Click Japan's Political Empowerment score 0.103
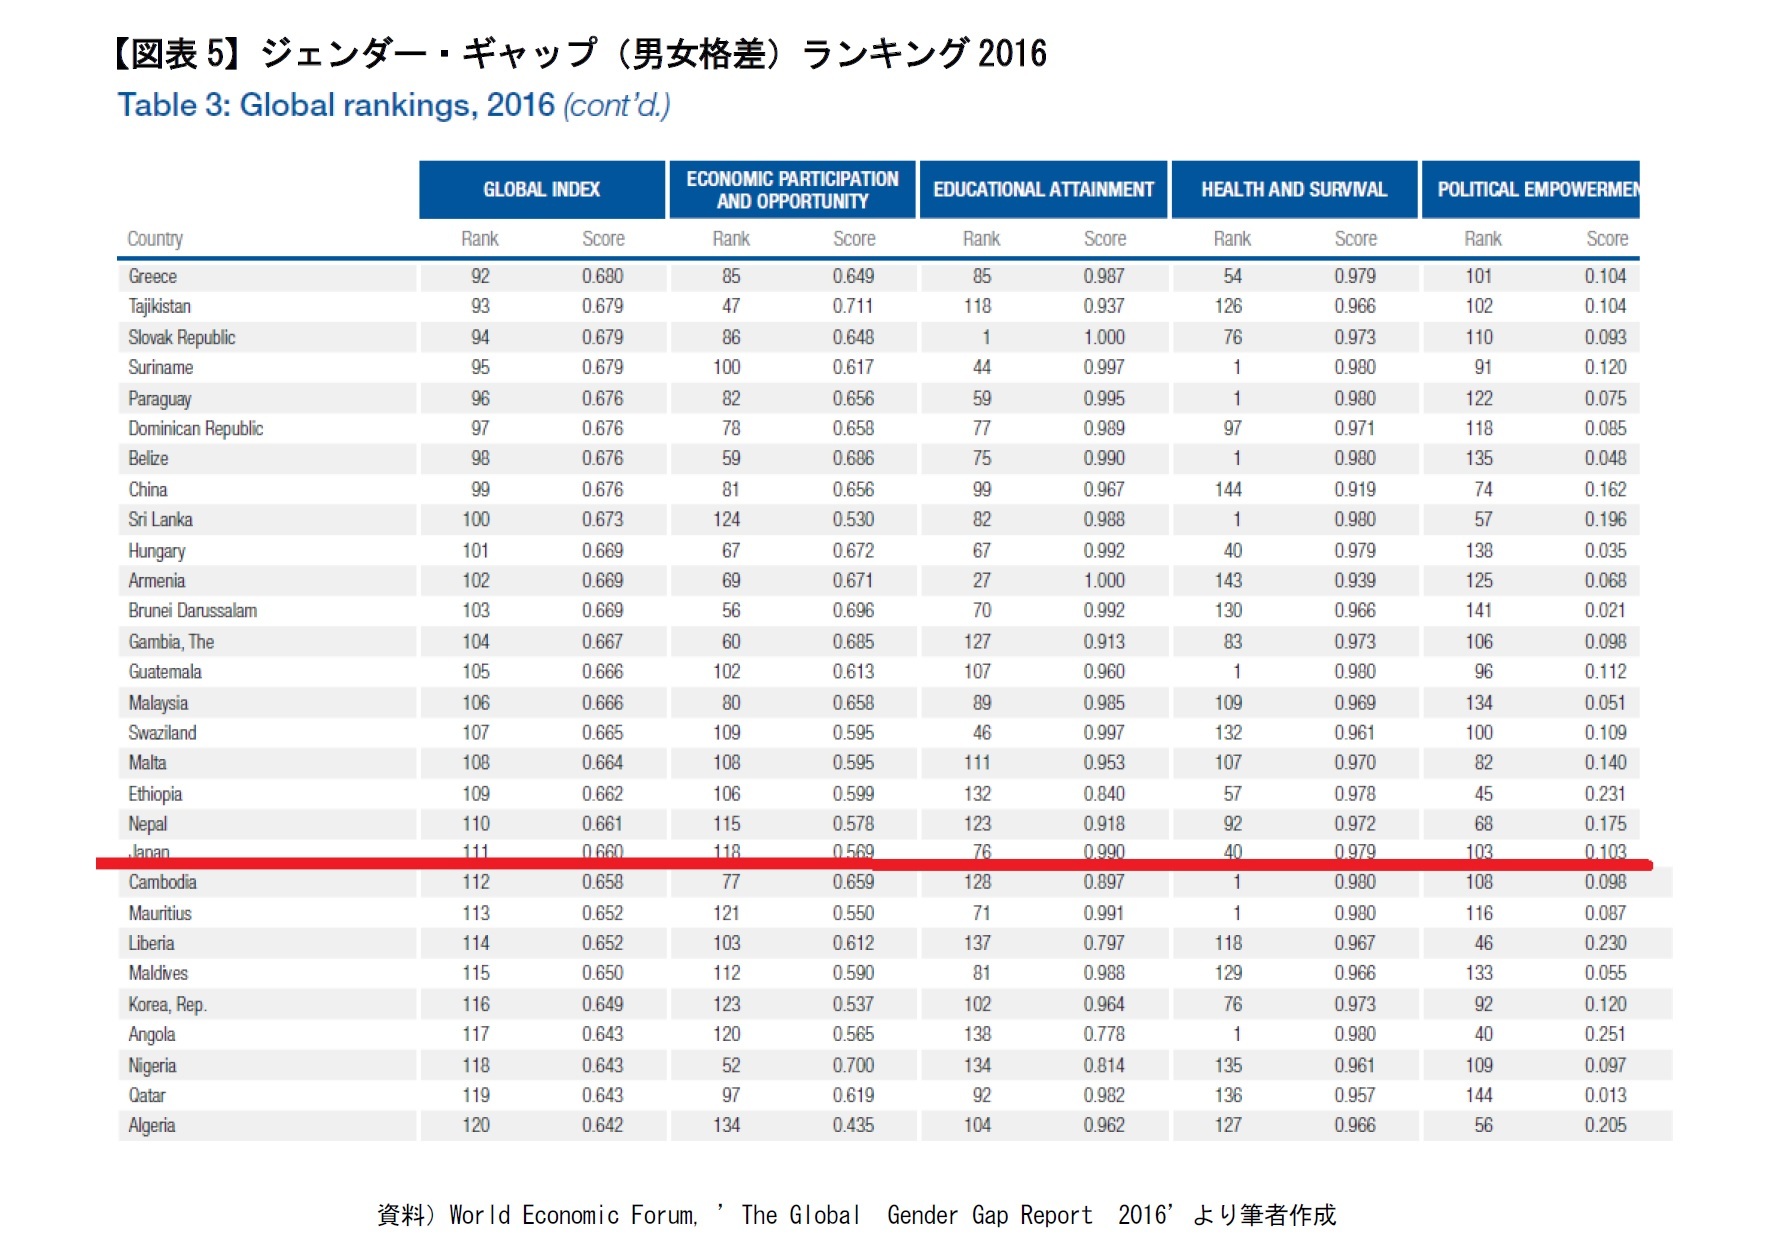The height and width of the screenshot is (1256, 1771). [1607, 851]
